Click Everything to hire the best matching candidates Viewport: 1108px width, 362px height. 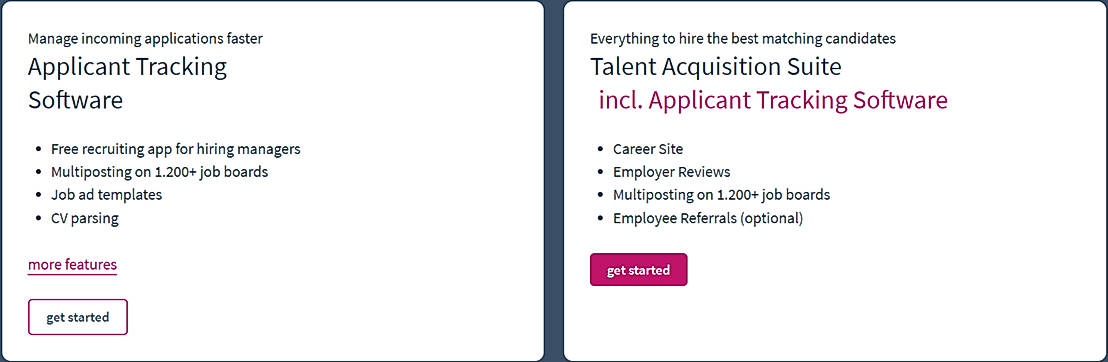(x=743, y=38)
